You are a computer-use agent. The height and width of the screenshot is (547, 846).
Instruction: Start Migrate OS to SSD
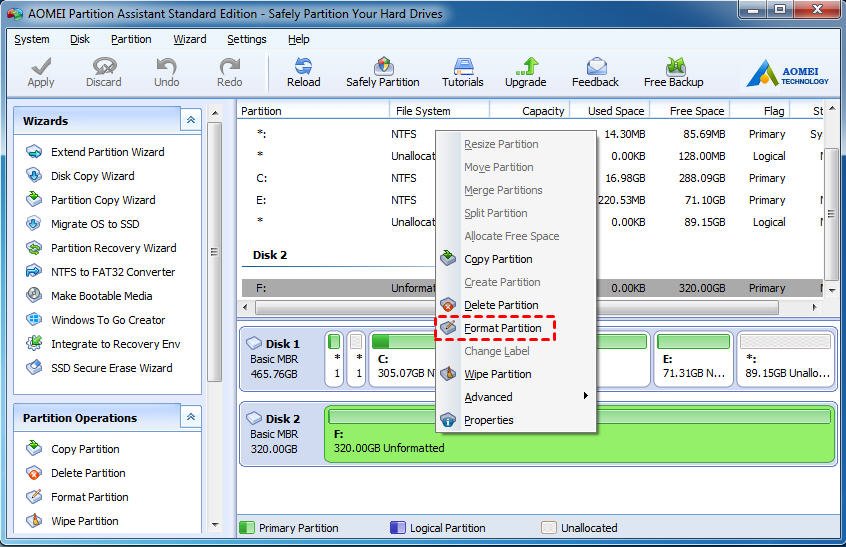[x=95, y=224]
